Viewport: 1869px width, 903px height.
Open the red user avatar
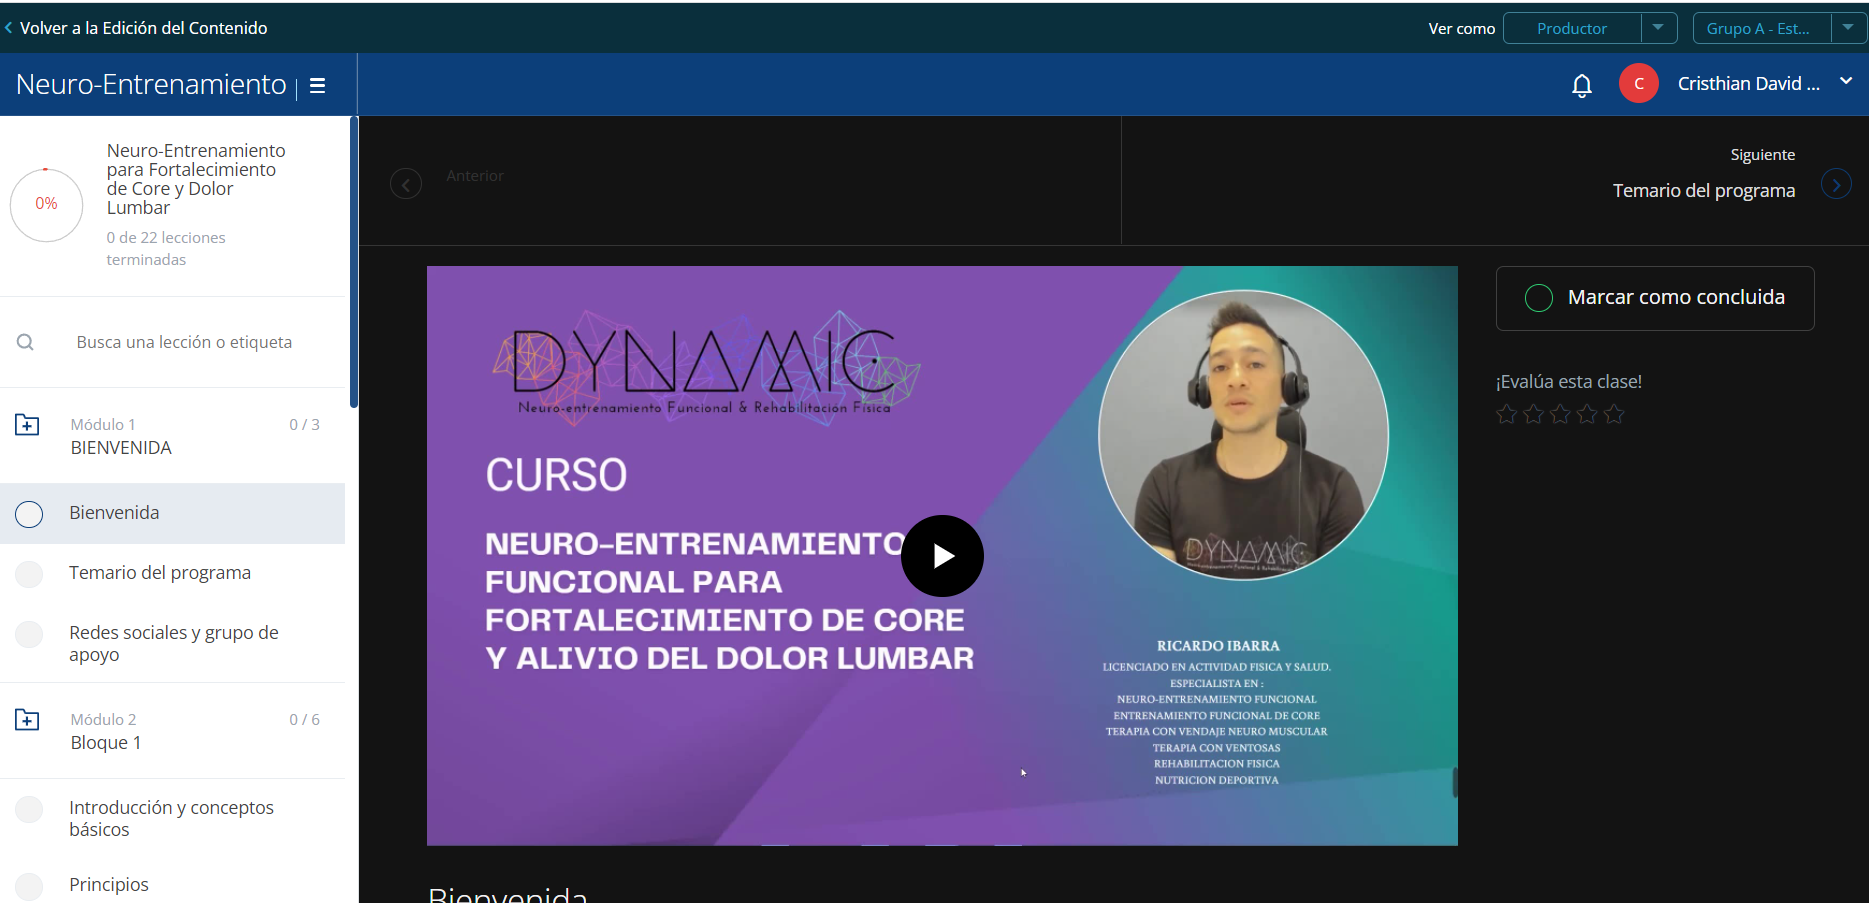[x=1638, y=84]
